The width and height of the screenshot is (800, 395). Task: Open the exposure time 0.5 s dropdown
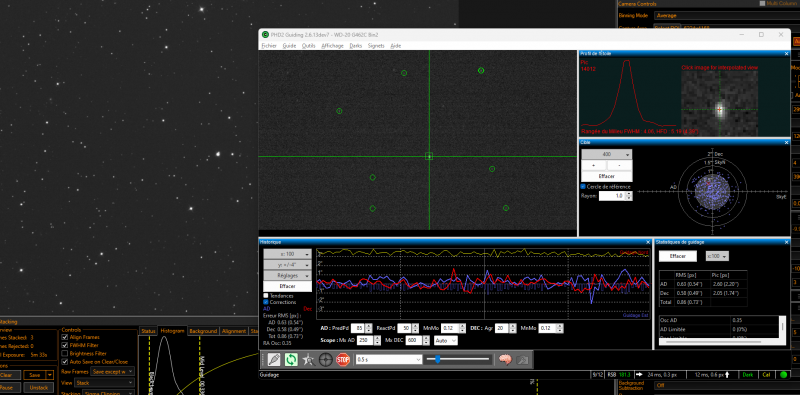pyautogui.click(x=389, y=360)
